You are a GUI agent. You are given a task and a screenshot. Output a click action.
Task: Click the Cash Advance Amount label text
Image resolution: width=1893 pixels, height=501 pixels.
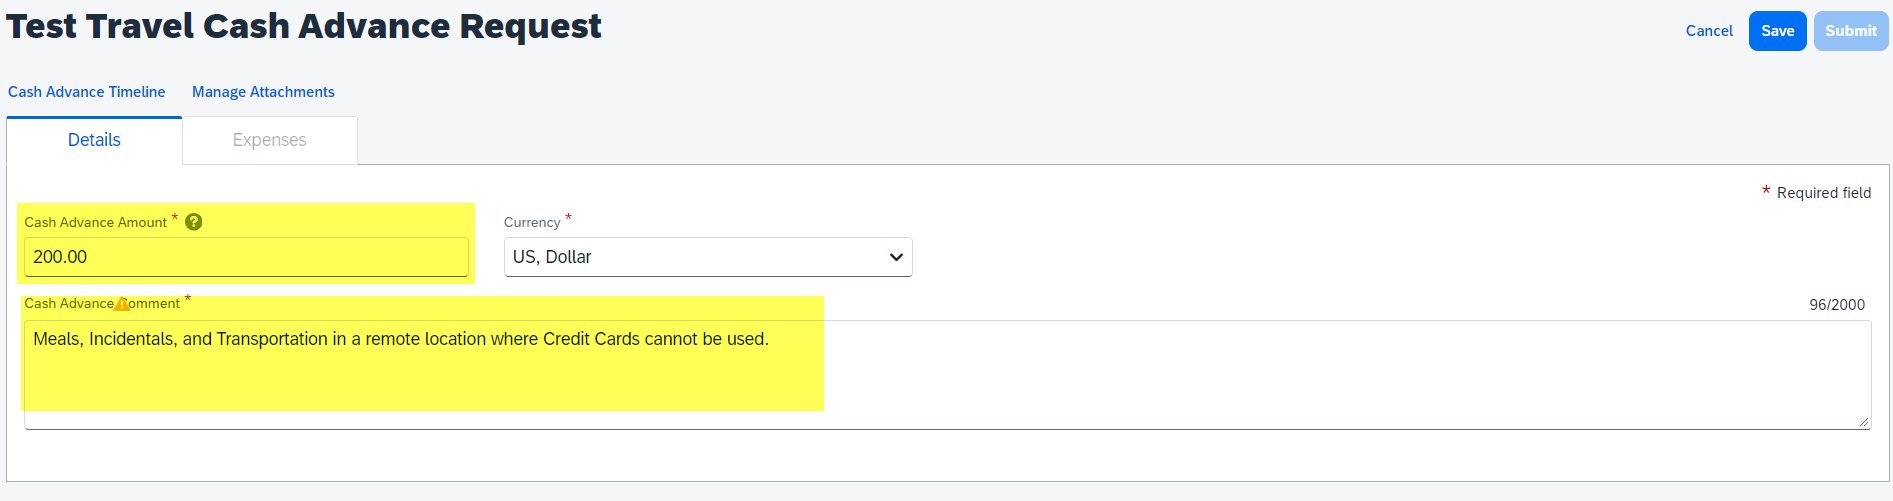click(96, 222)
